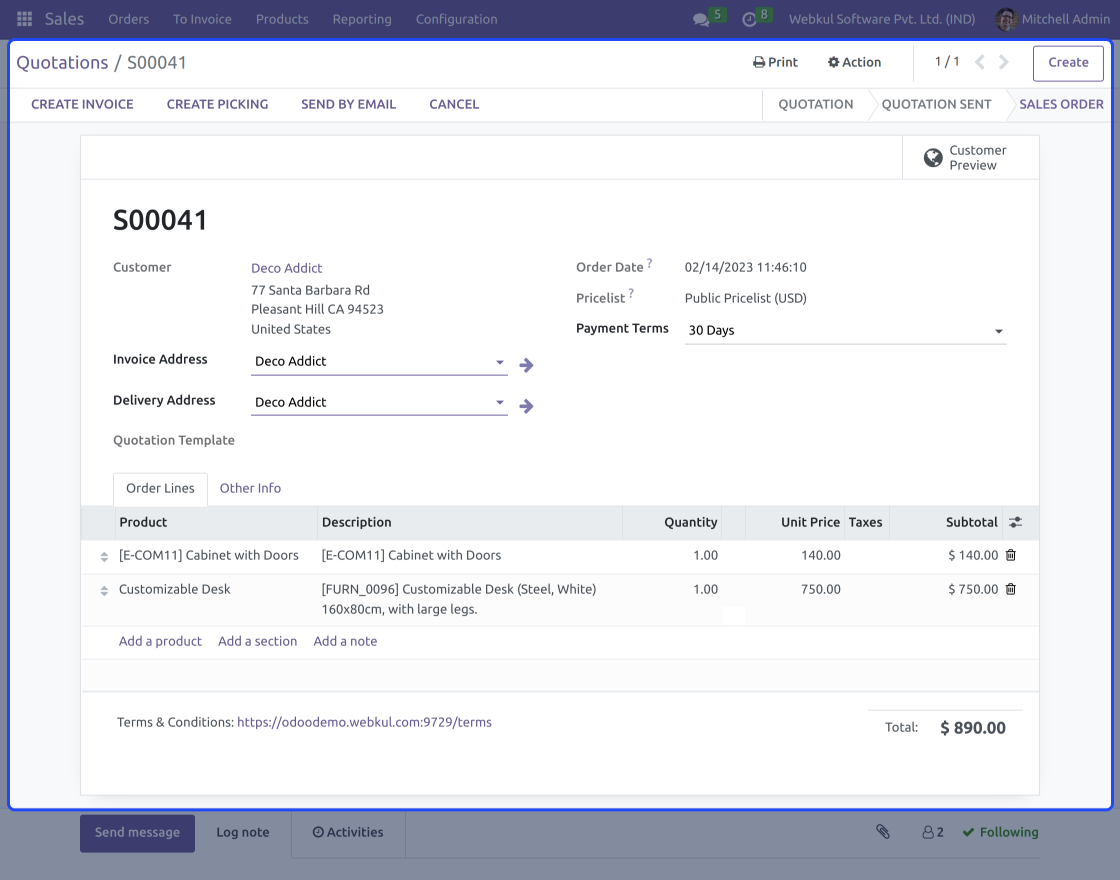The width and height of the screenshot is (1120, 880).
Task: Click the Product column header
Action: [216, 522]
